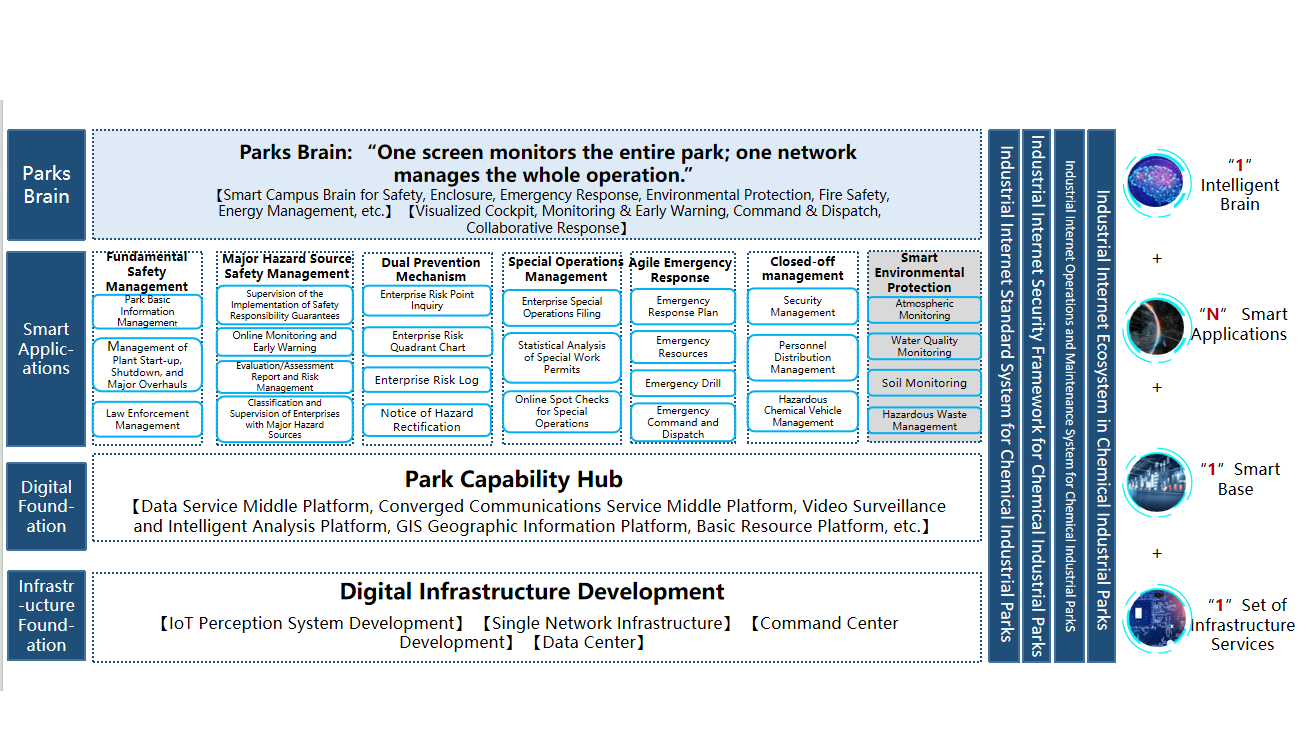Click the Law Enforcement Management box

(147, 419)
